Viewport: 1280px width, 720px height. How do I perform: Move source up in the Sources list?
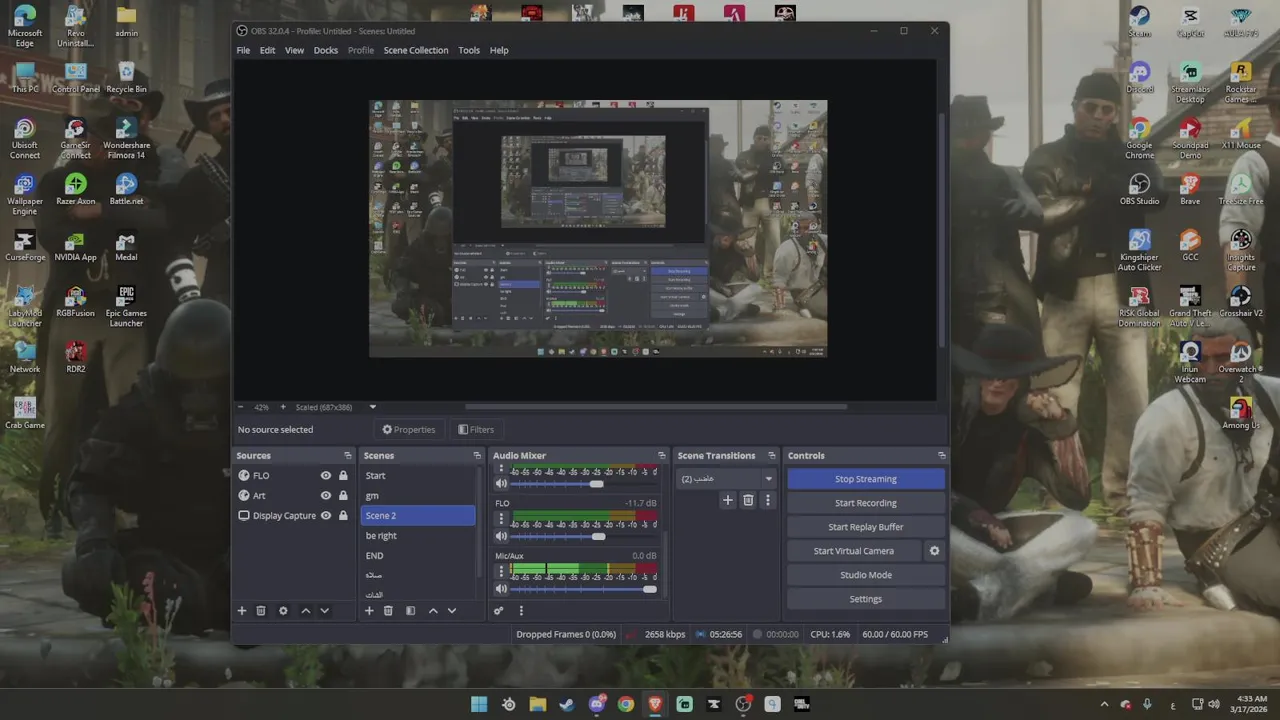[306, 611]
